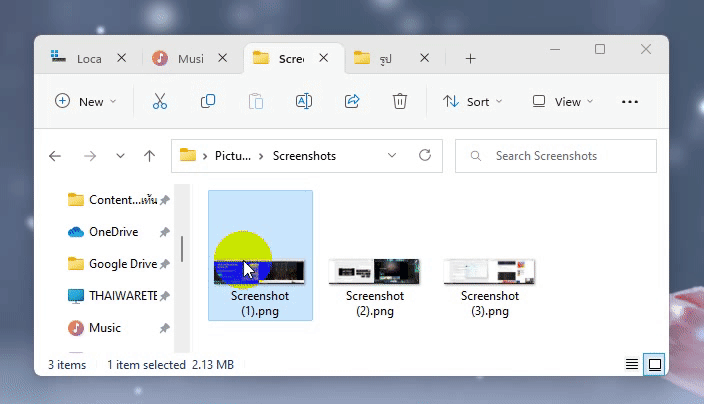Viewport: 704px width, 404px height.
Task: Click pin icon beside Google Drive
Action: click(165, 264)
